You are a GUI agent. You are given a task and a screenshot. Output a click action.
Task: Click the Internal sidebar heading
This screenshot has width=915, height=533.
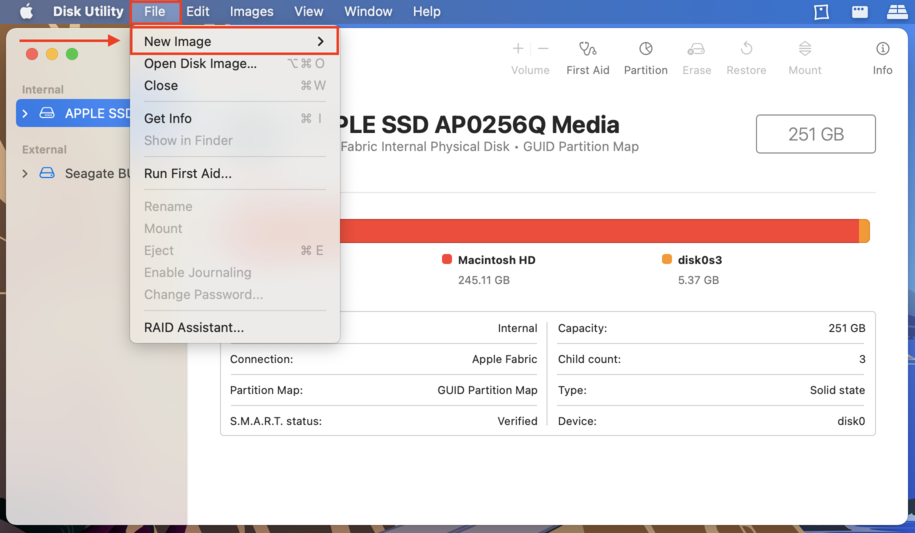coord(43,89)
